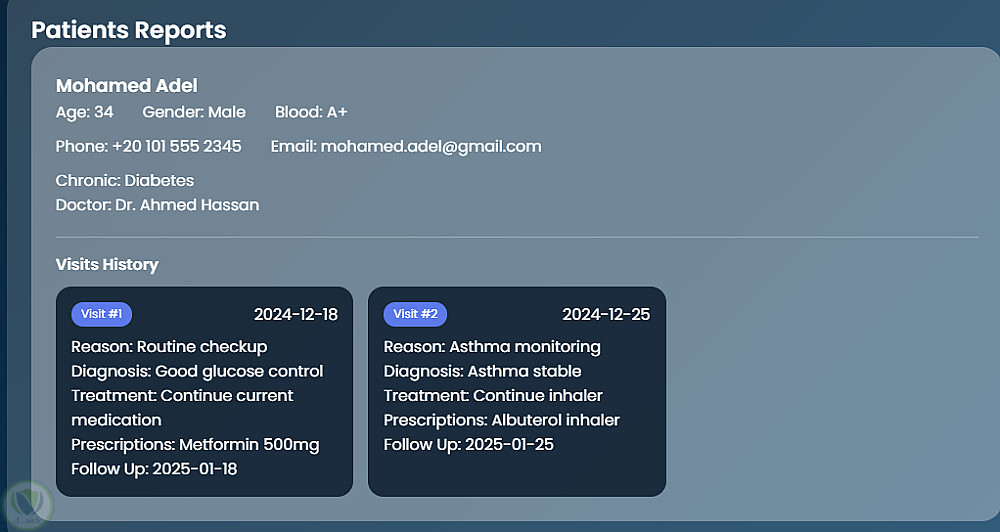Click the Visit #2 badge
The width and height of the screenshot is (1000, 532).
click(415, 314)
